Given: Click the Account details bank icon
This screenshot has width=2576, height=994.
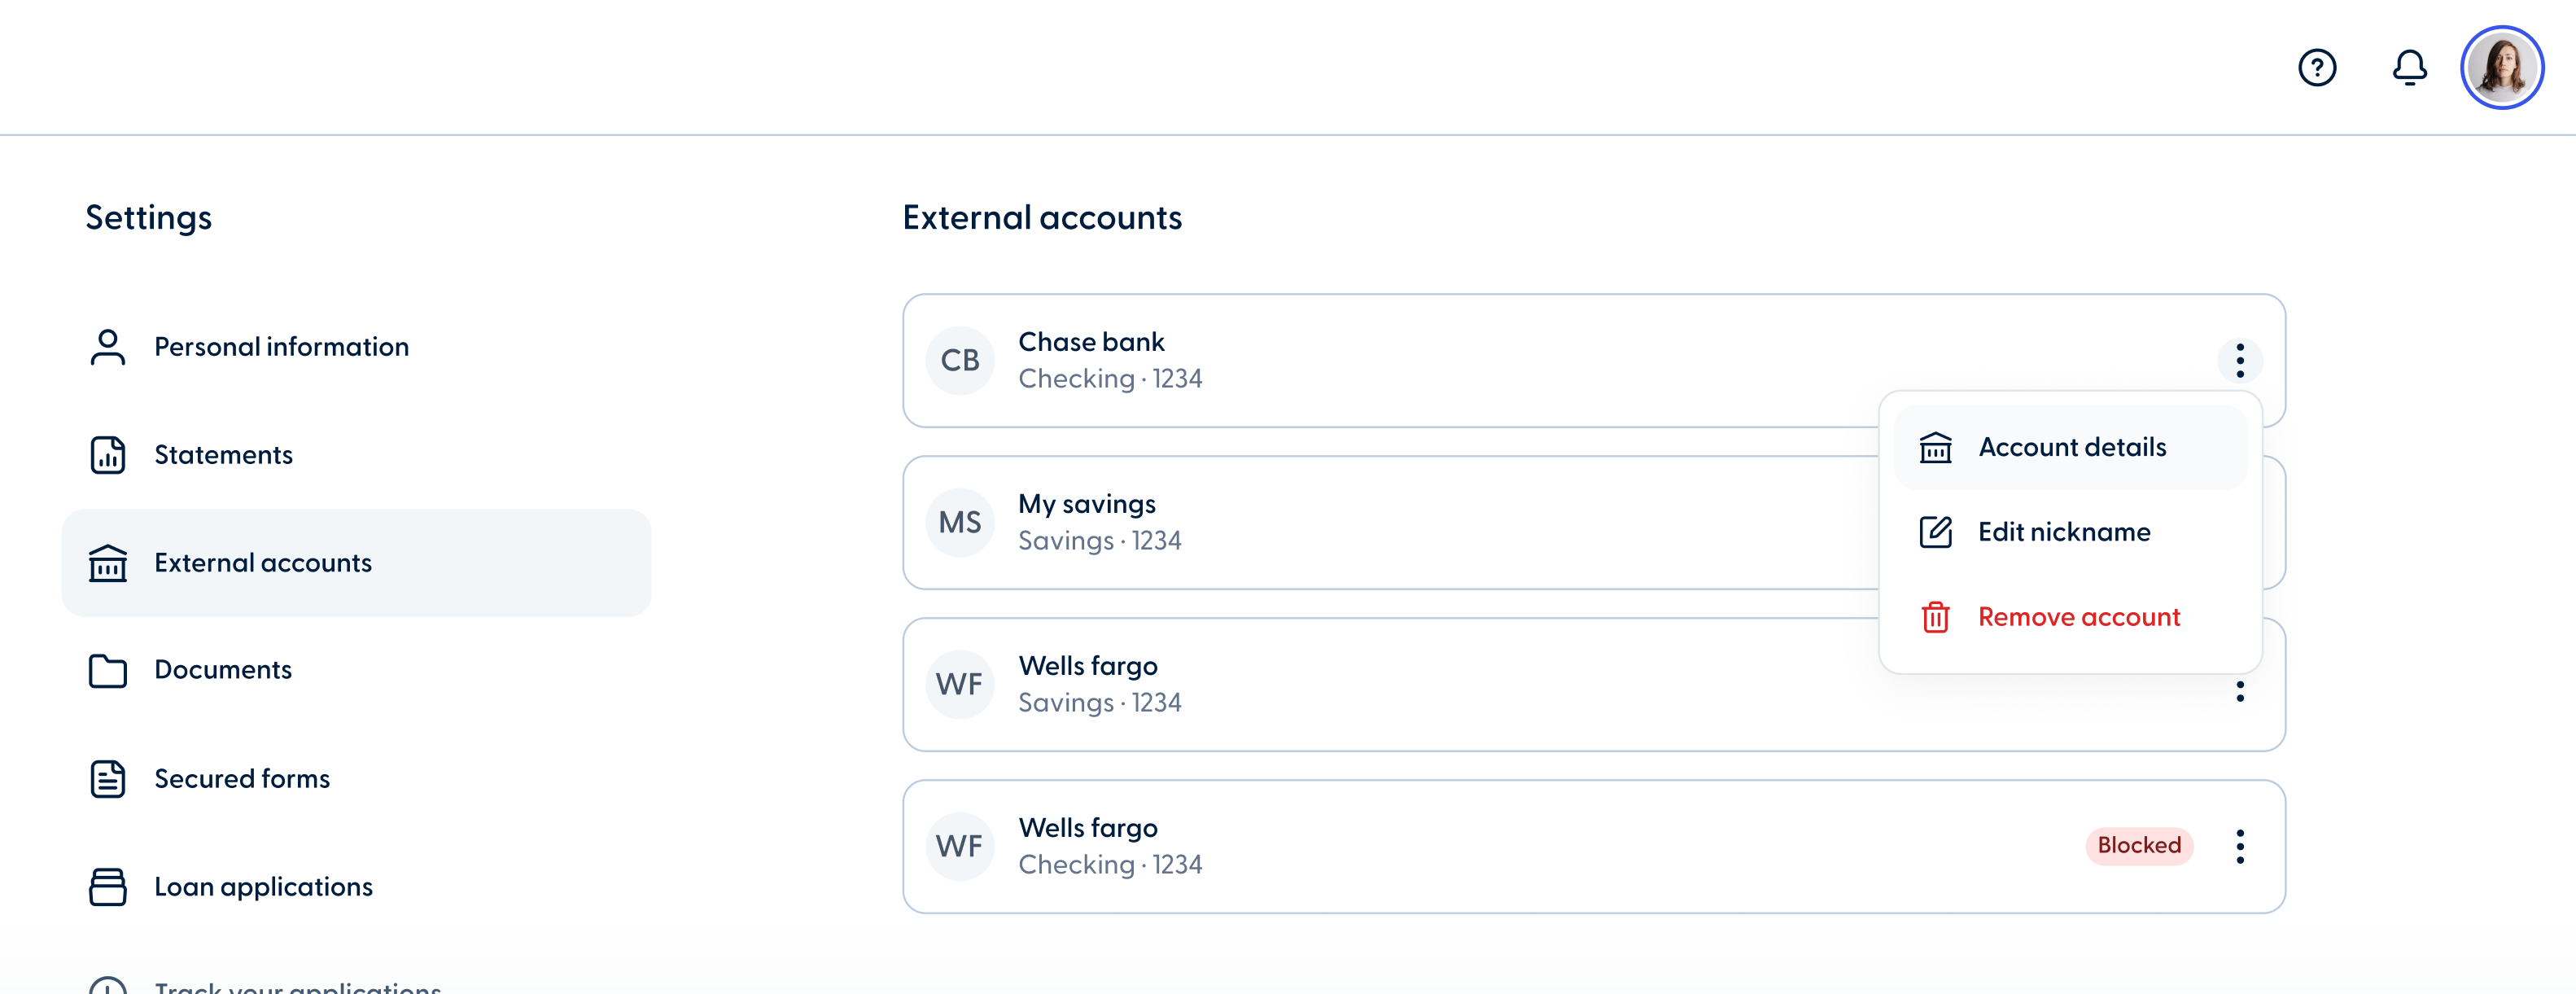Looking at the screenshot, I should tap(1936, 448).
